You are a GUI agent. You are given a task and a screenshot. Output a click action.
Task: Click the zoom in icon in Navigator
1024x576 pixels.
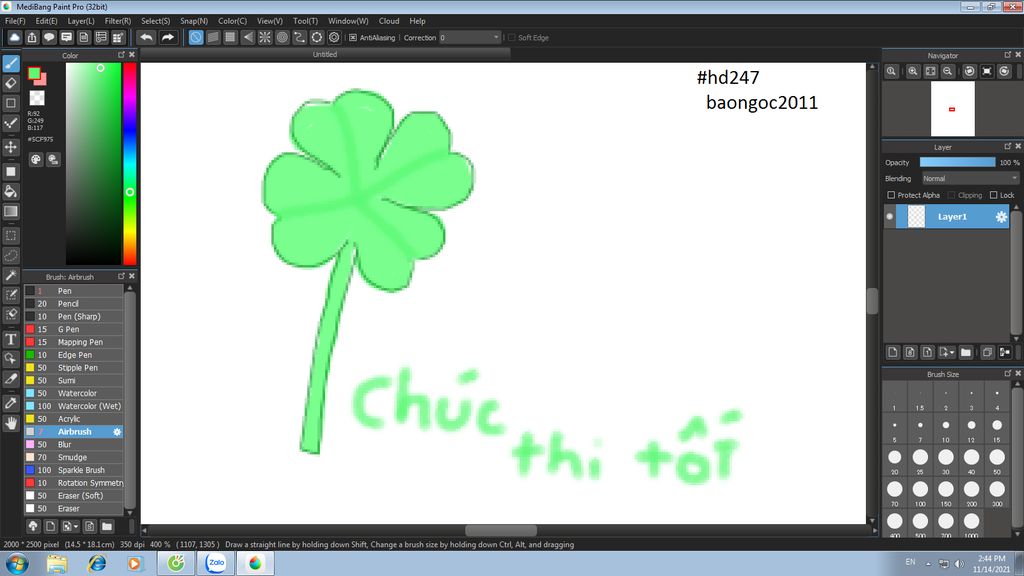tap(913, 71)
